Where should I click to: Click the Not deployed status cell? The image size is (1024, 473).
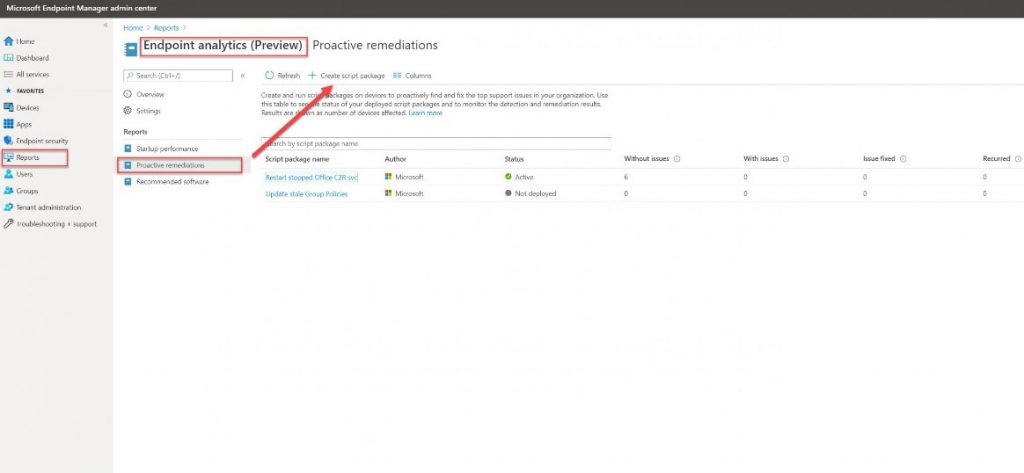coord(531,194)
